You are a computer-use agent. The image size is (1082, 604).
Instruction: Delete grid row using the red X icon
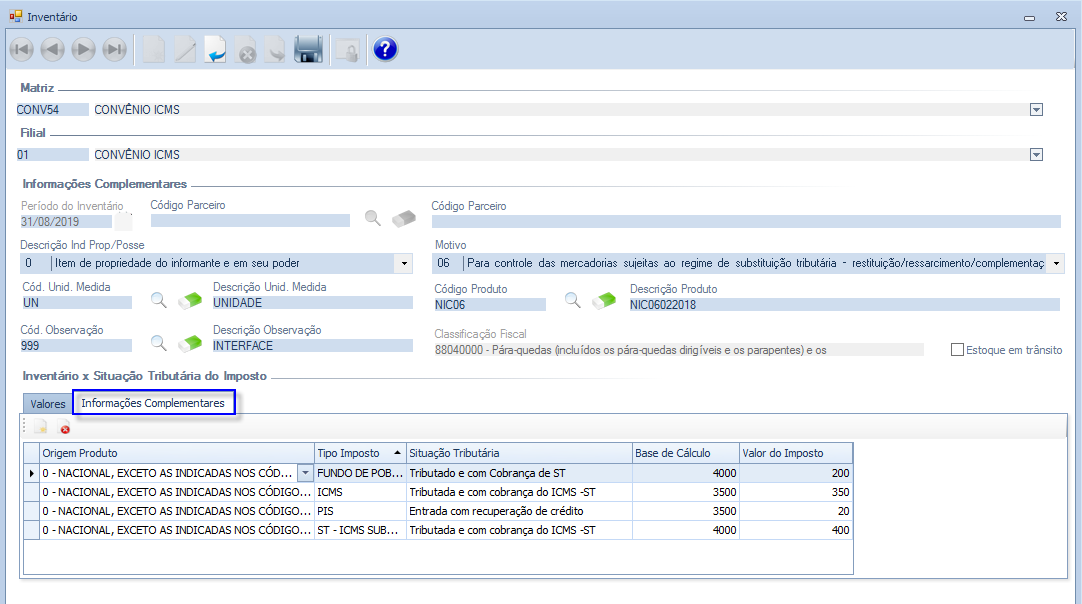[x=65, y=429]
